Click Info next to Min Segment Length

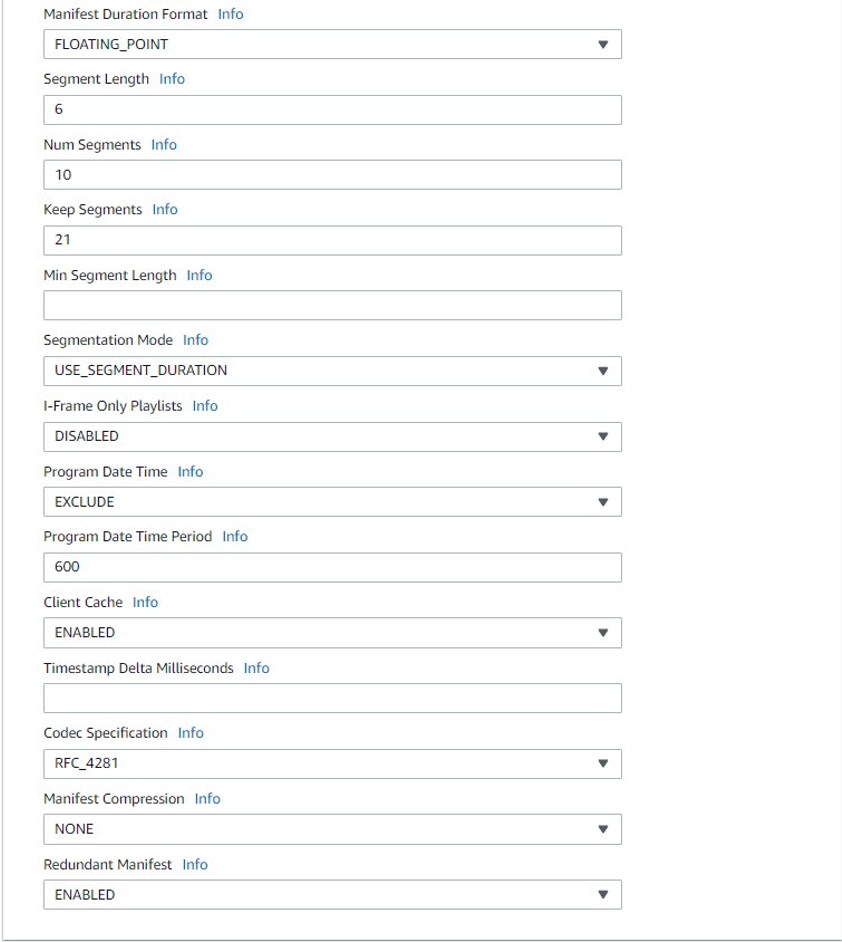tap(199, 274)
